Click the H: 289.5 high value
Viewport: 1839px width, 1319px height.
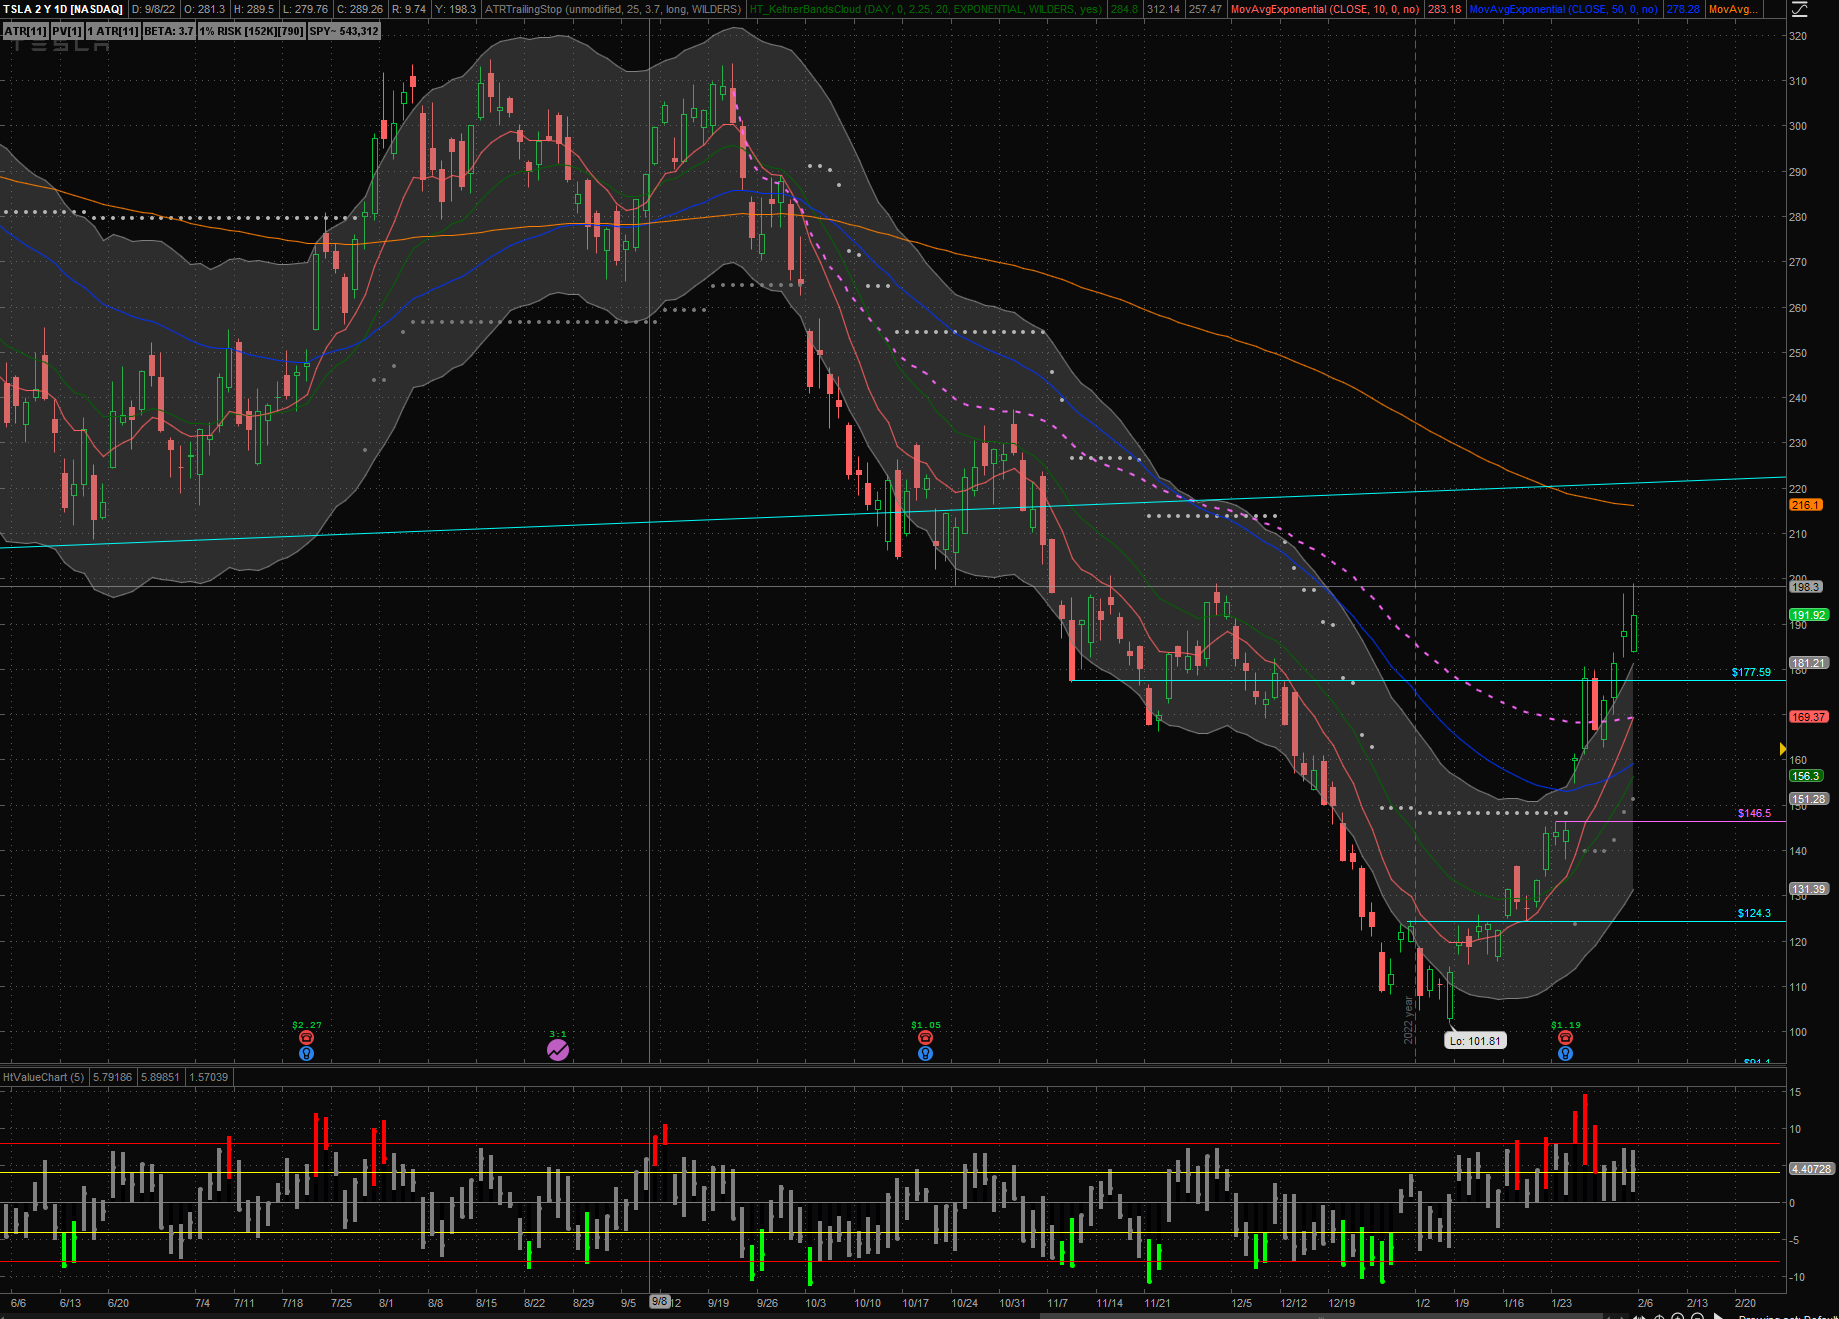[x=253, y=9]
